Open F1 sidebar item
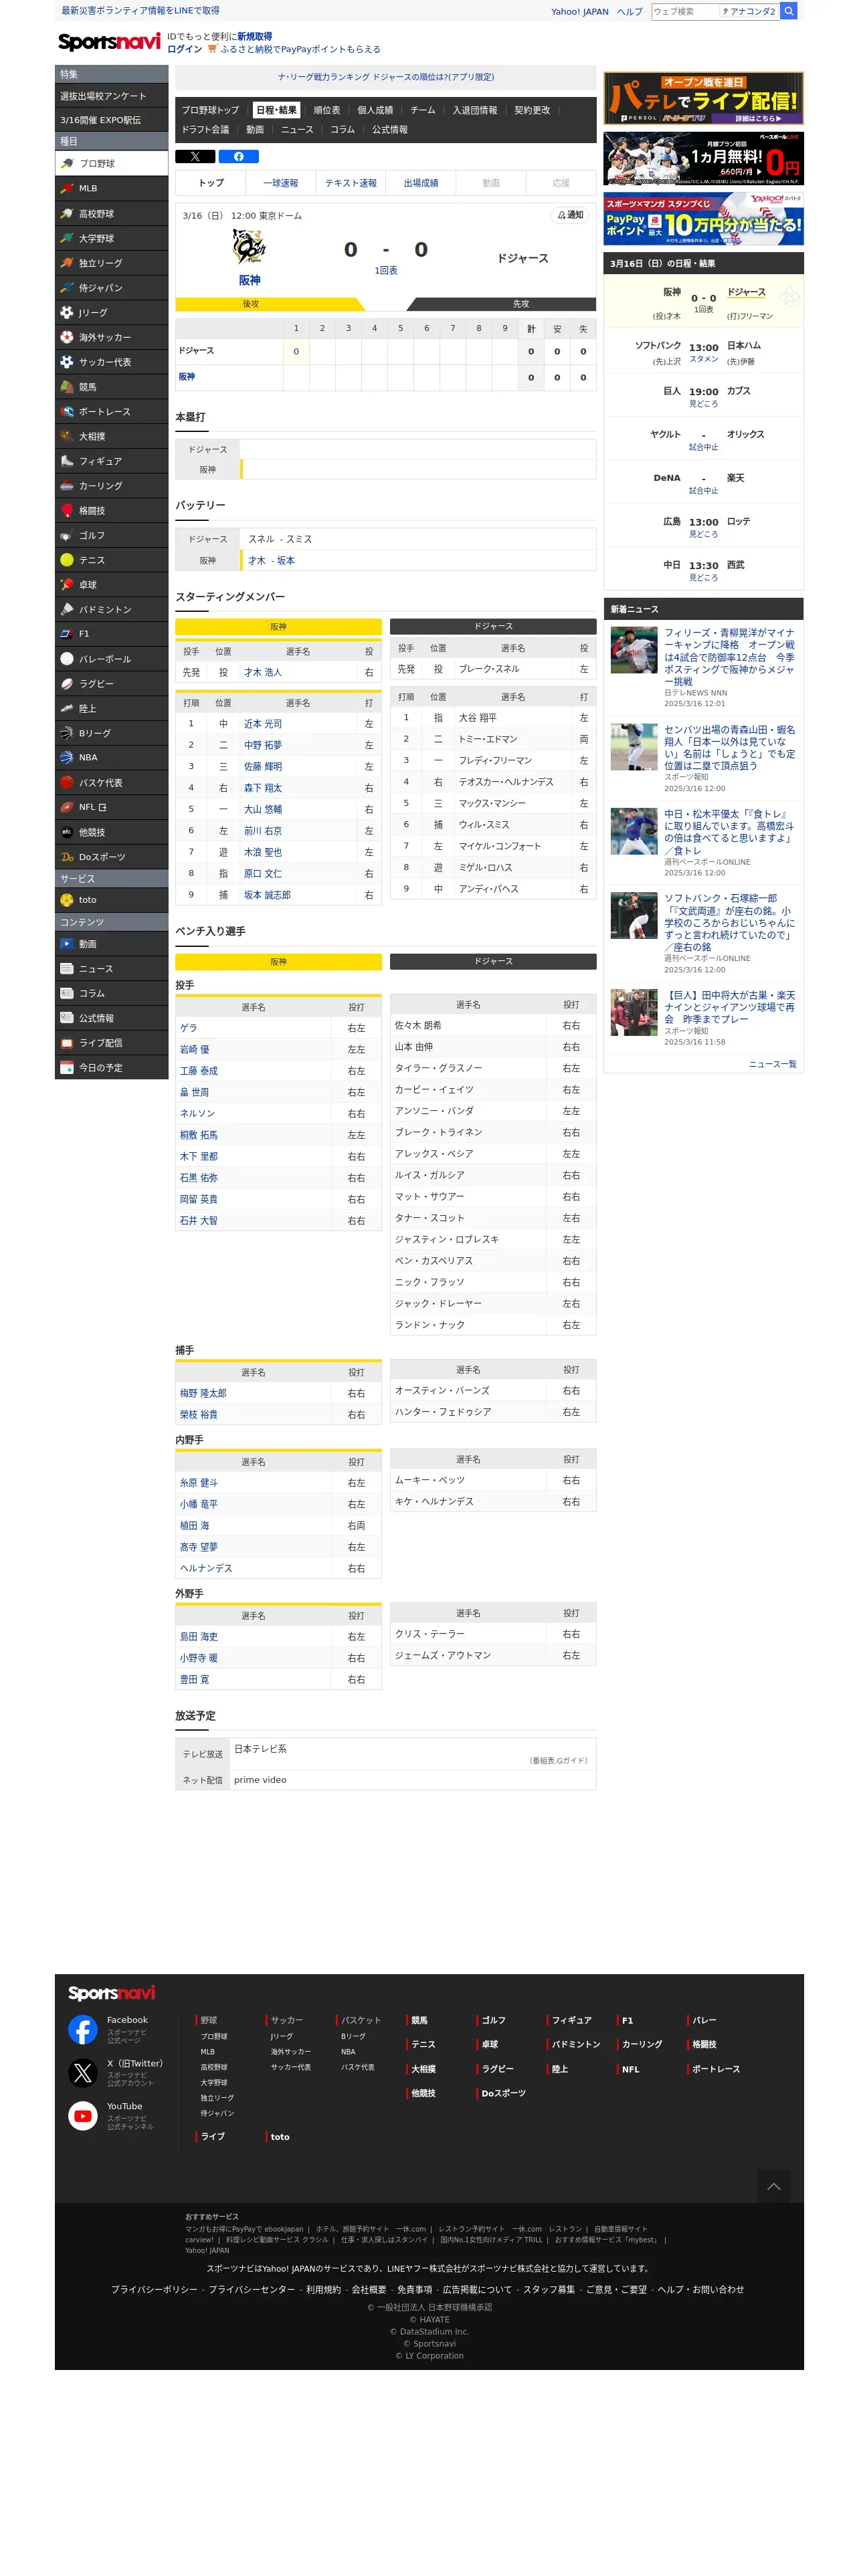 [111, 634]
